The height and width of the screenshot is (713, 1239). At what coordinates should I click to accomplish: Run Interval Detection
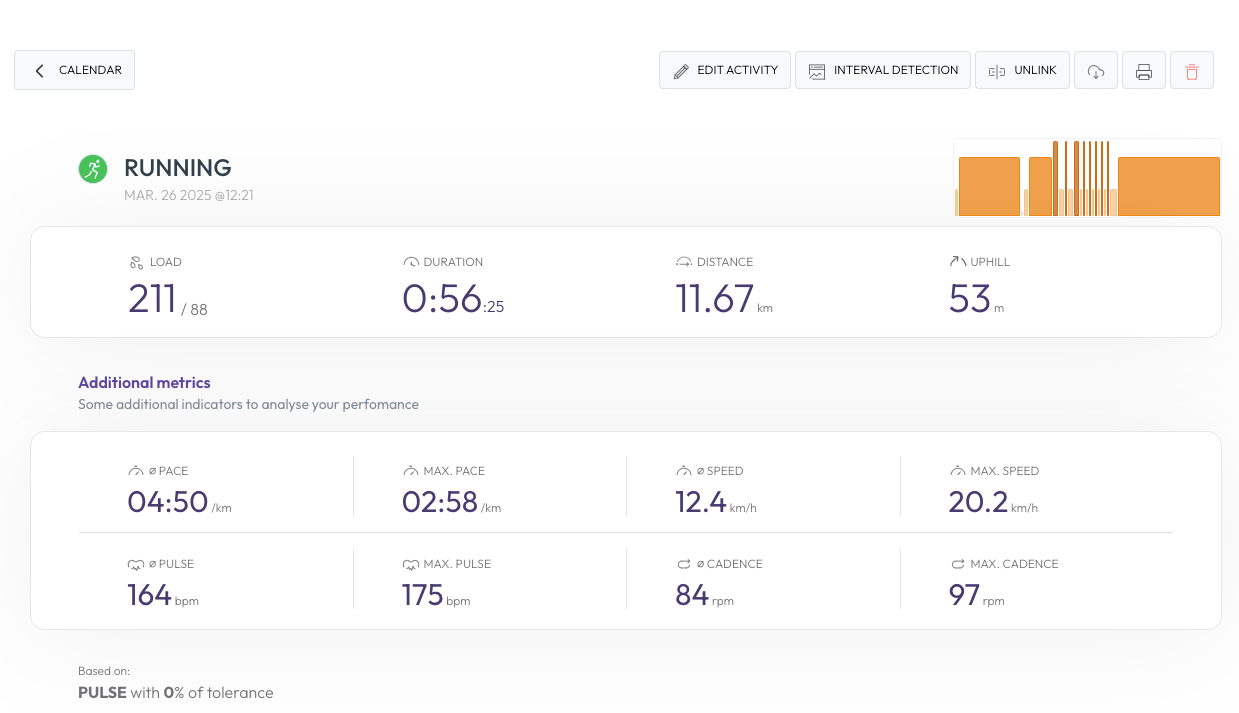[x=883, y=70]
